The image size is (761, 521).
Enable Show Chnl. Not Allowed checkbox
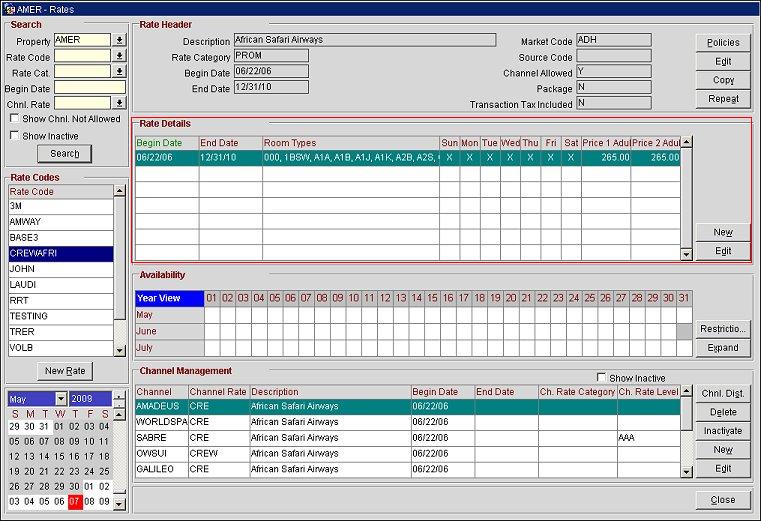coord(14,119)
